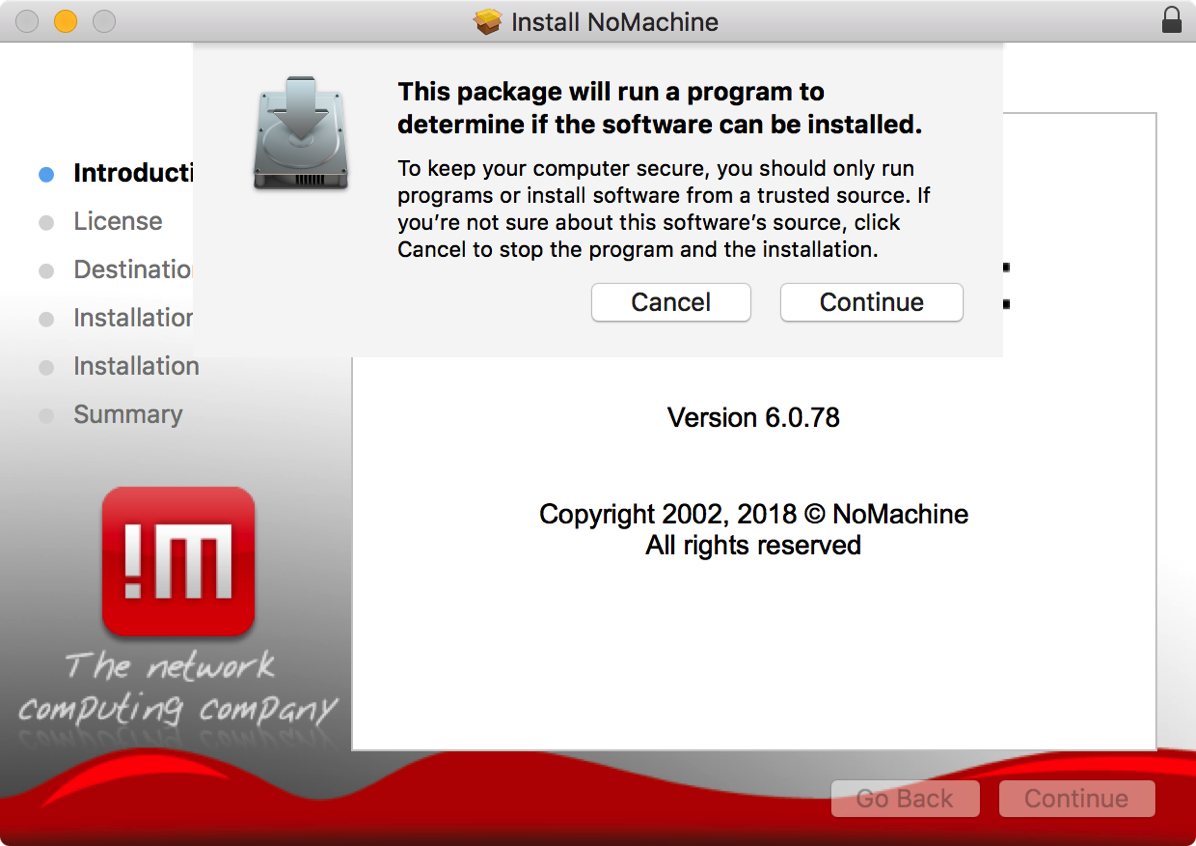The height and width of the screenshot is (846, 1196).
Task: Click the All rights reserved text
Action: tap(753, 545)
